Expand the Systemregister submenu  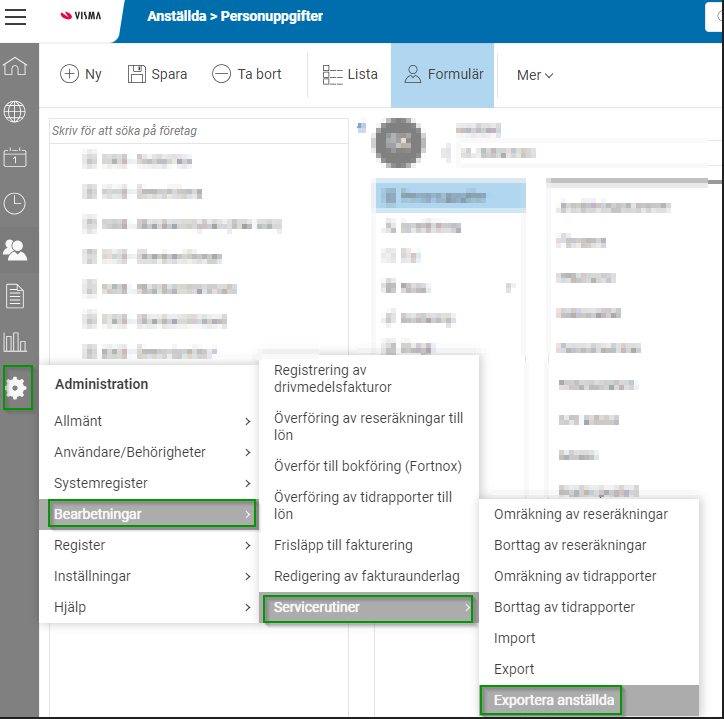(151, 483)
